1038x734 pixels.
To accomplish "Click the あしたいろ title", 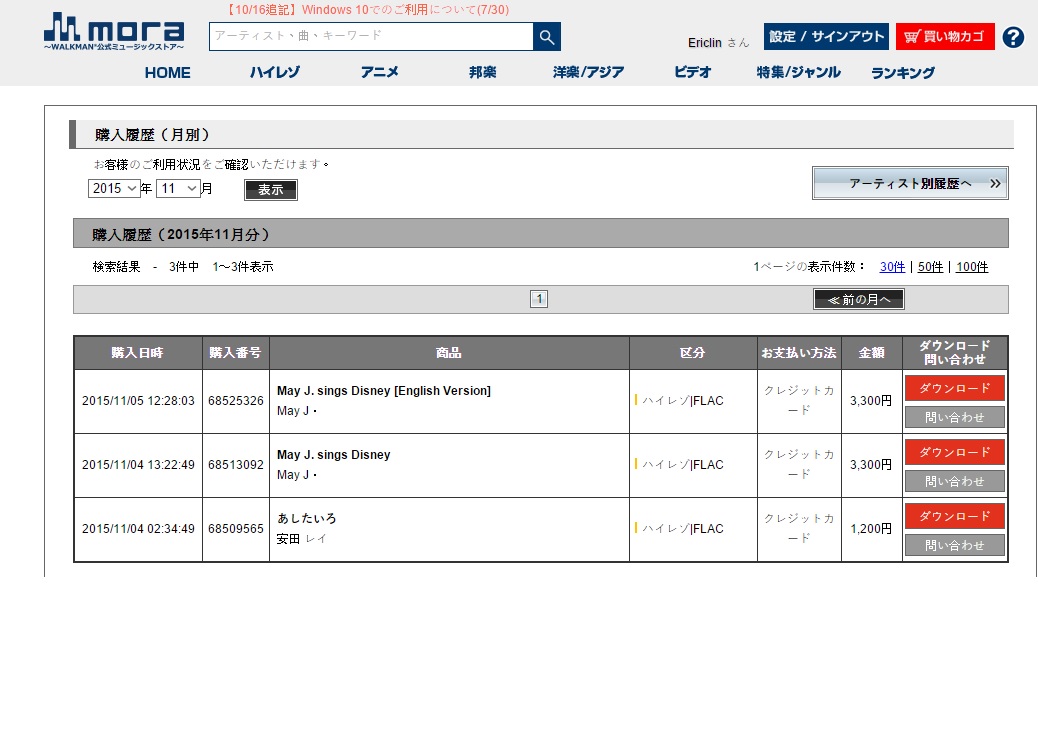I will [x=307, y=518].
